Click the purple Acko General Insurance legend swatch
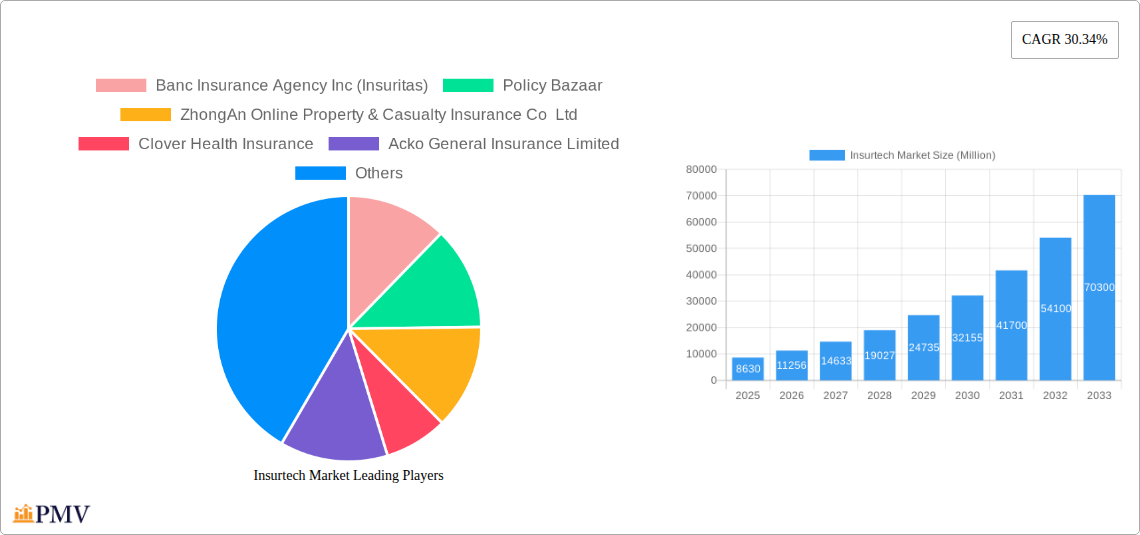The height and width of the screenshot is (535, 1140). click(354, 144)
